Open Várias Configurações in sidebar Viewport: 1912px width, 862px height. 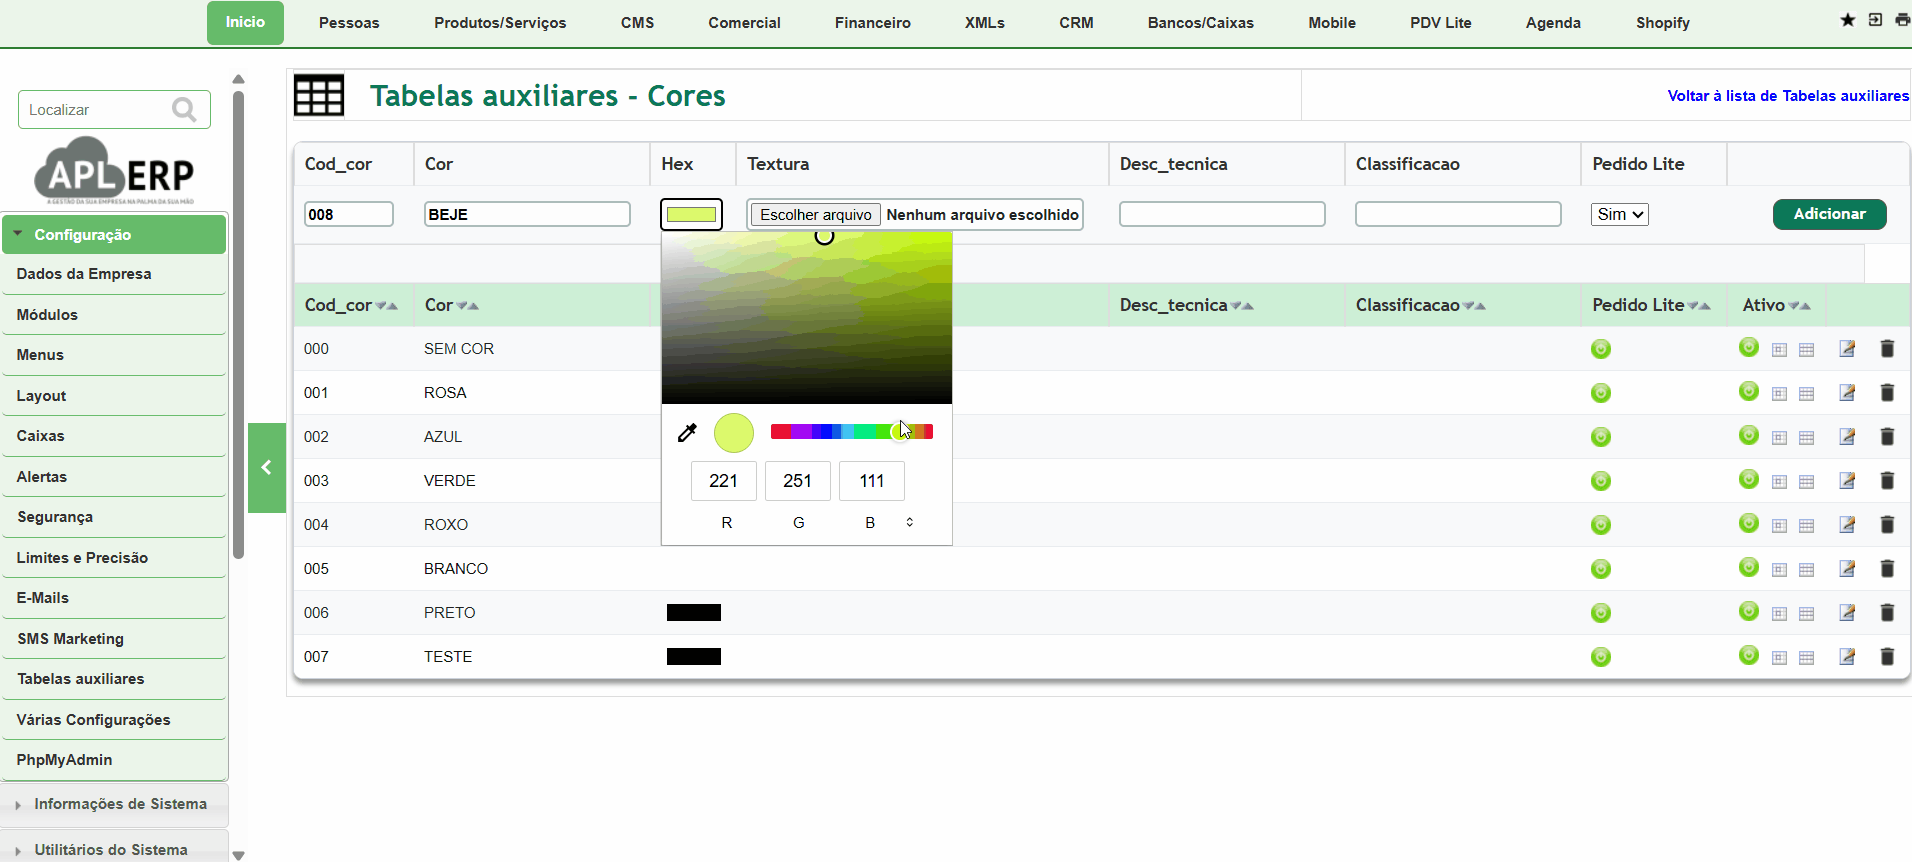tap(114, 720)
